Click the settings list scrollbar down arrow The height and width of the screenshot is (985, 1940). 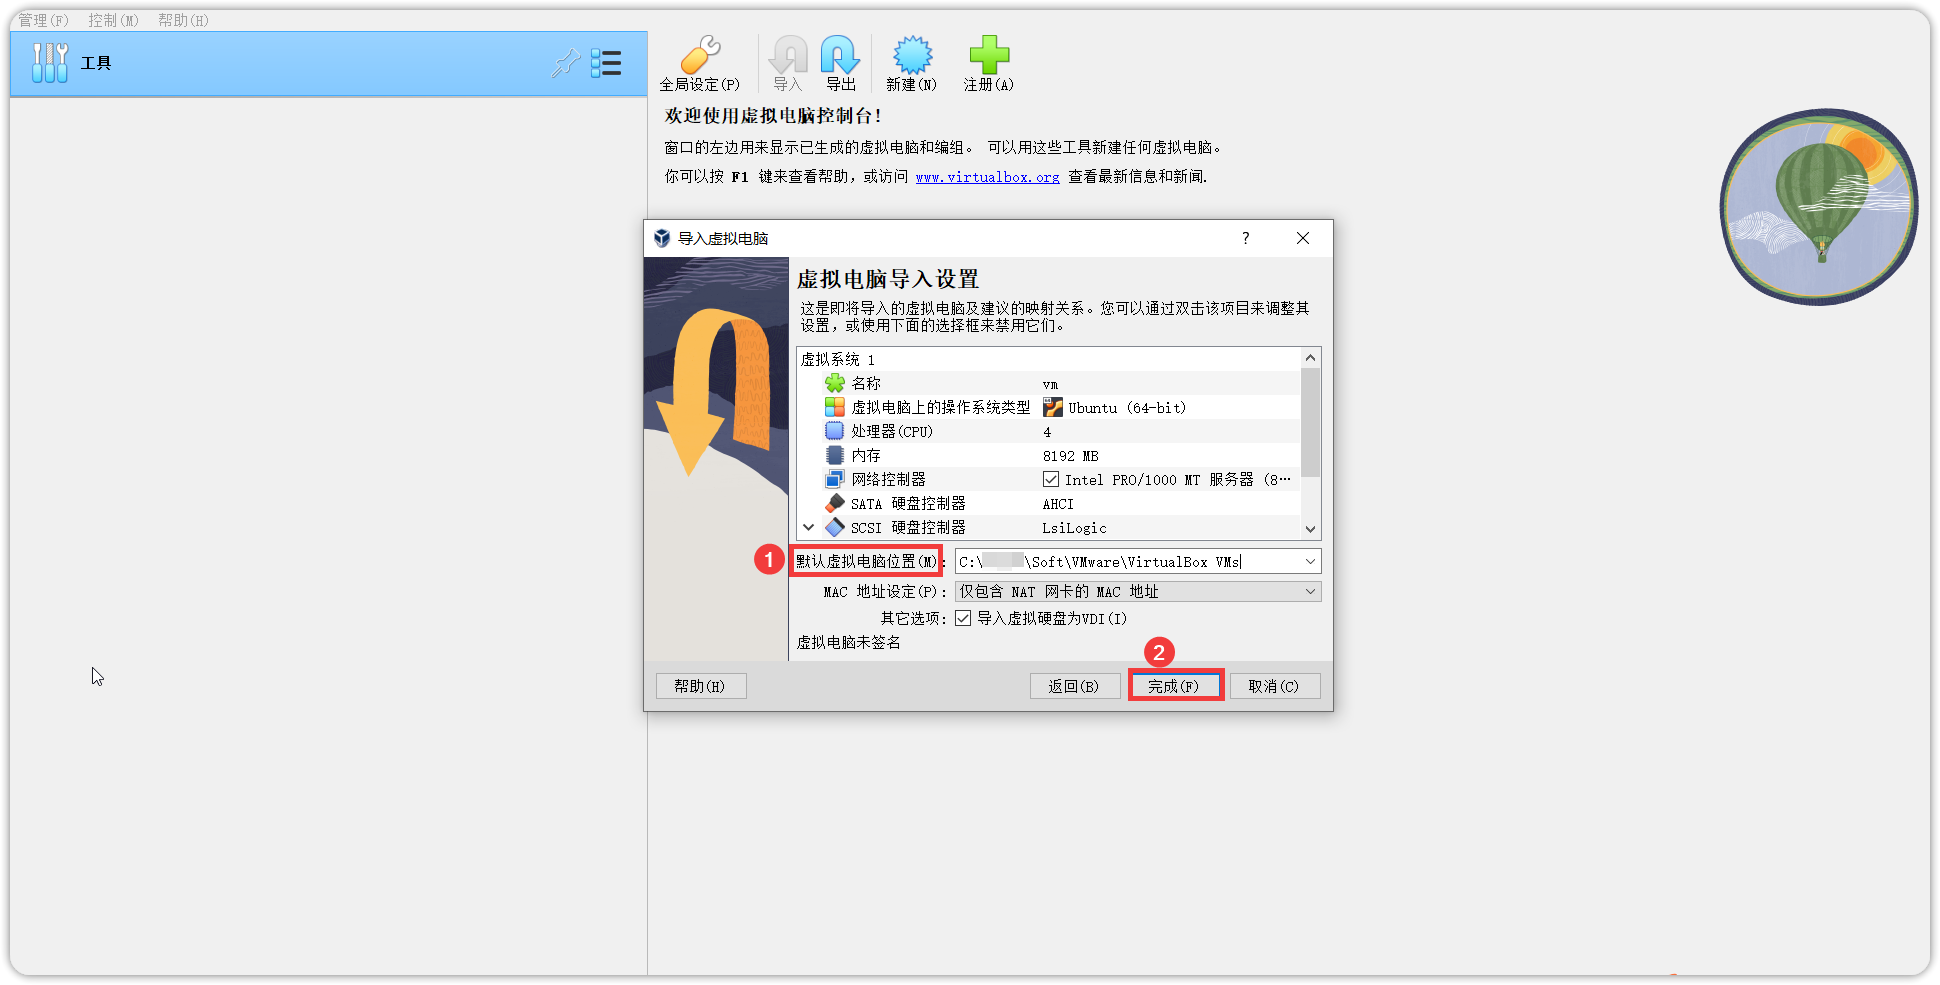coord(1311,529)
